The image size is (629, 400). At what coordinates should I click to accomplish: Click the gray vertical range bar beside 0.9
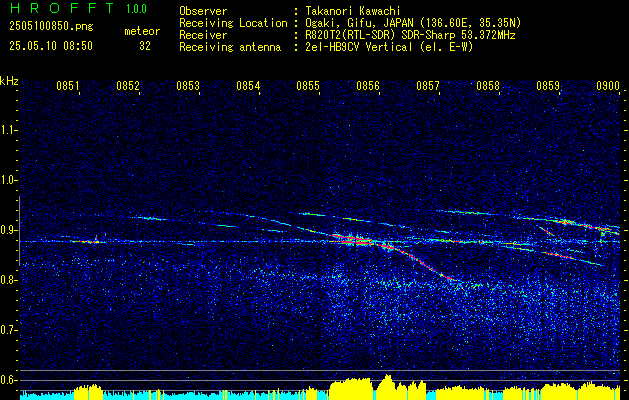19,231
